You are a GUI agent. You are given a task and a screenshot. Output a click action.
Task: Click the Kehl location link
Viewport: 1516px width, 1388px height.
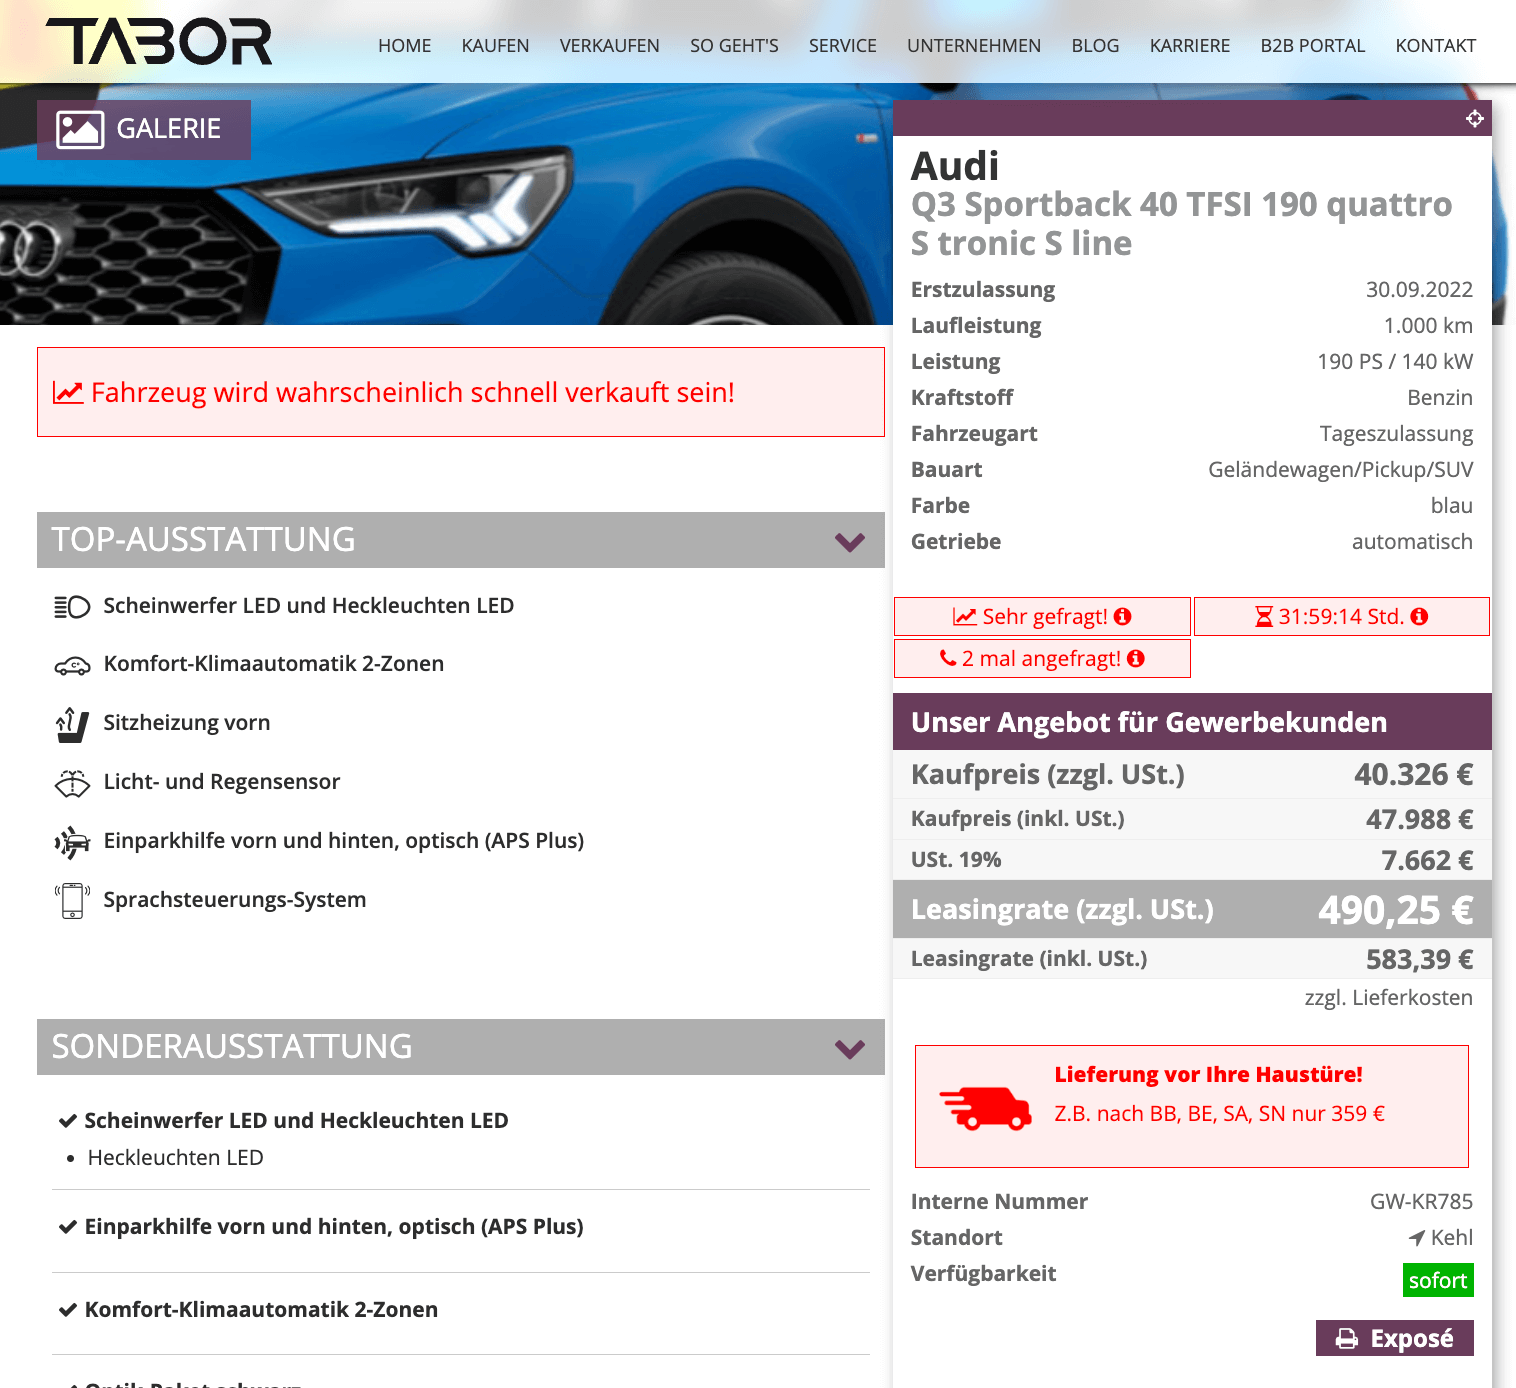[x=1451, y=1238]
